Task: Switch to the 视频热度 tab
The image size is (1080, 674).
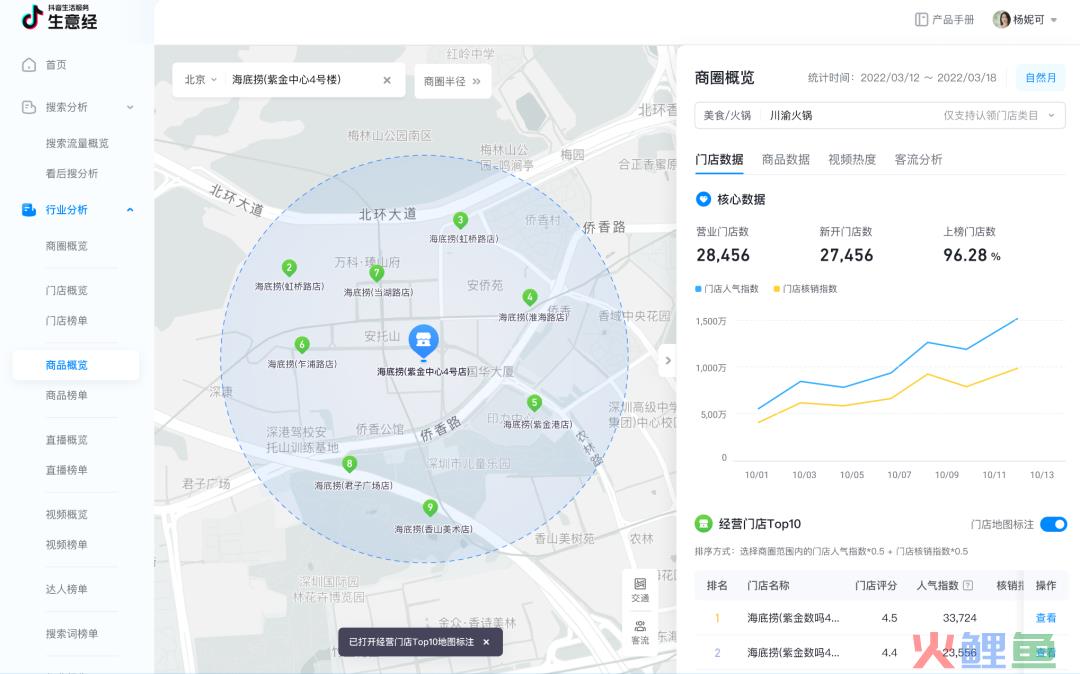Action: point(852,160)
